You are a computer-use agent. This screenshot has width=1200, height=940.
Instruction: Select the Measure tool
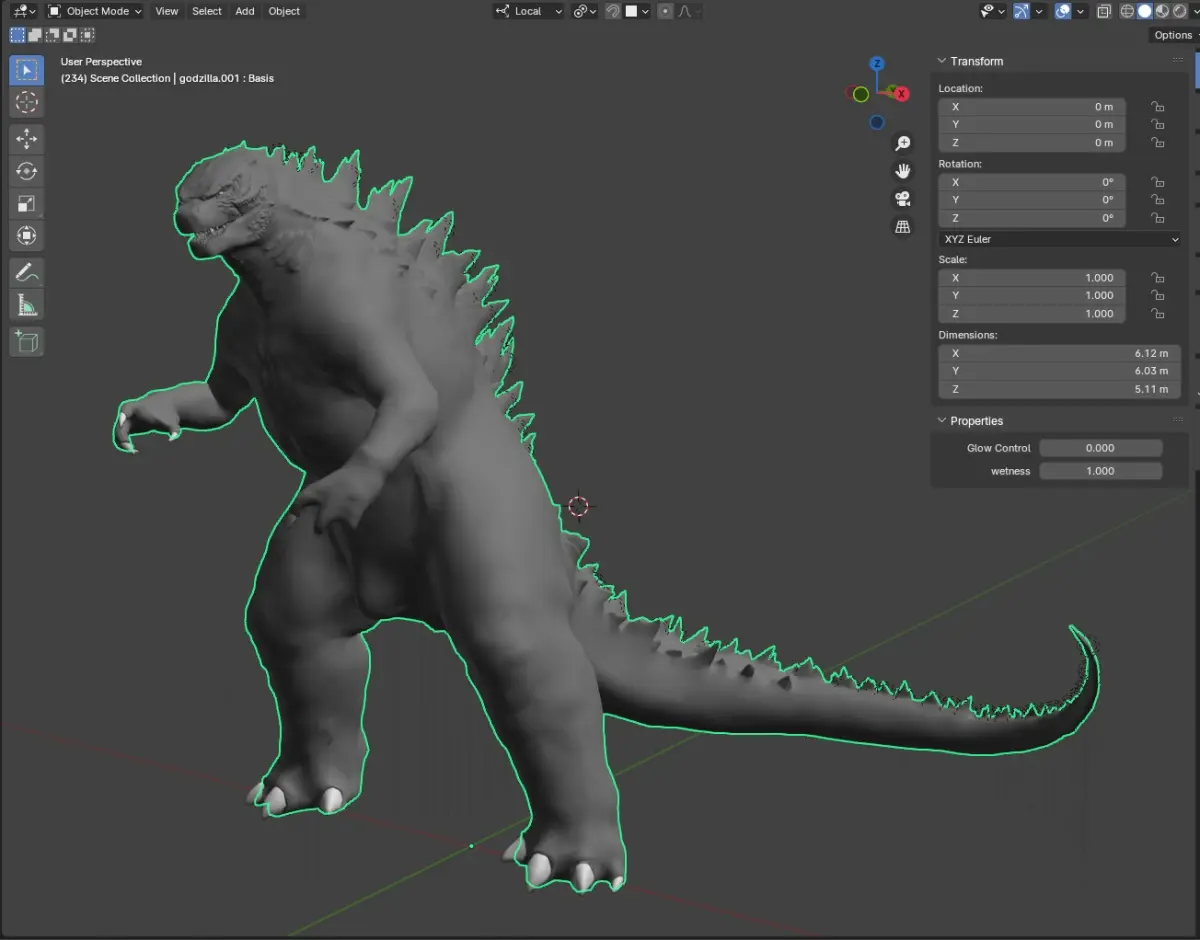[x=27, y=305]
